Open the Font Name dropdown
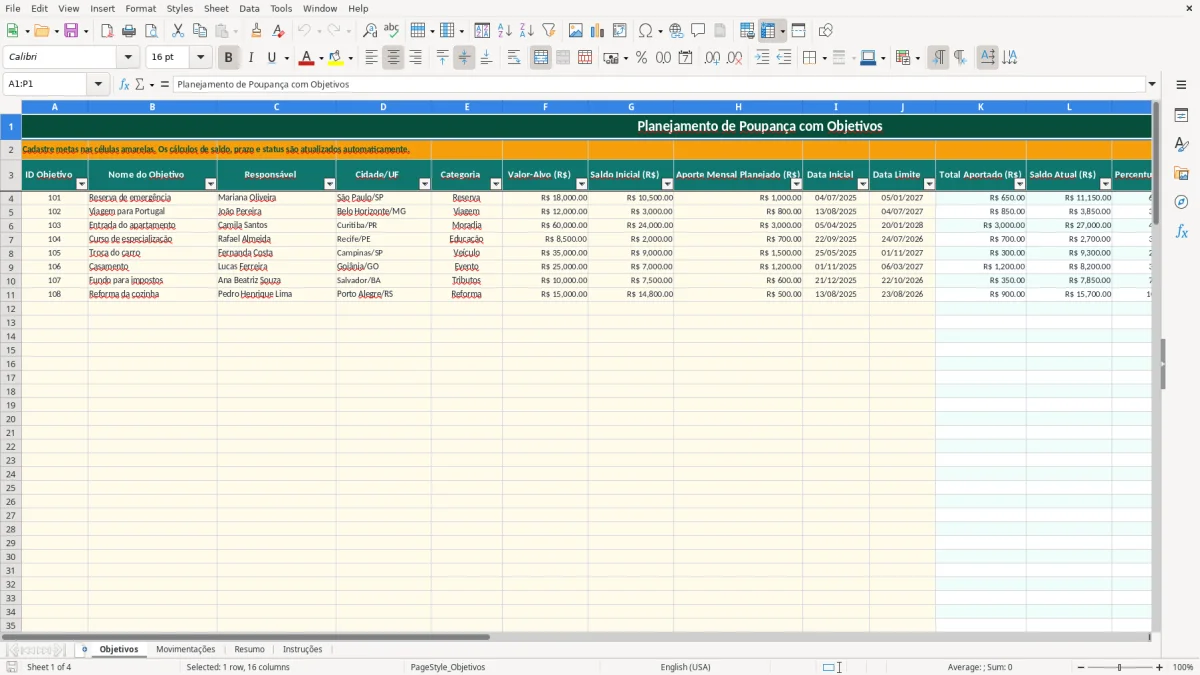 (x=128, y=58)
